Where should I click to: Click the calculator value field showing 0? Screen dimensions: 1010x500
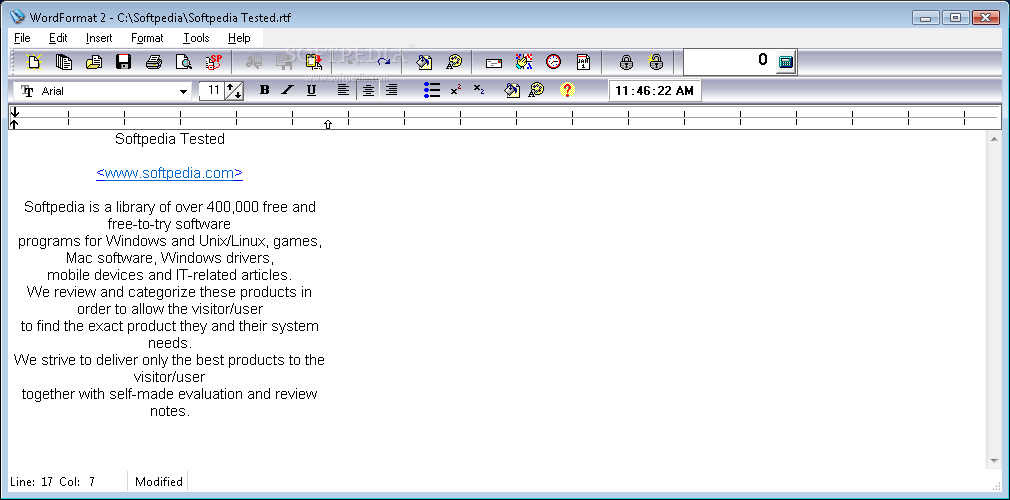[x=729, y=62]
